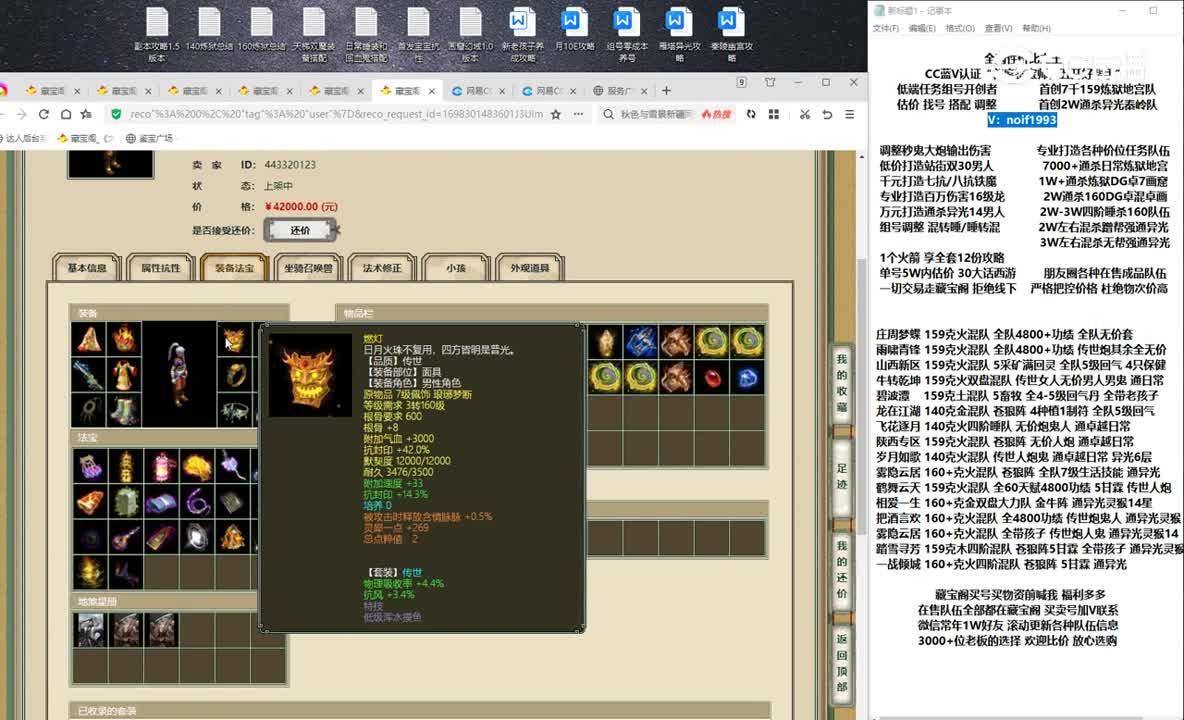Select the flaming helmet equipment icon
Image resolution: width=1184 pixels, height=720 pixels.
coord(125,340)
